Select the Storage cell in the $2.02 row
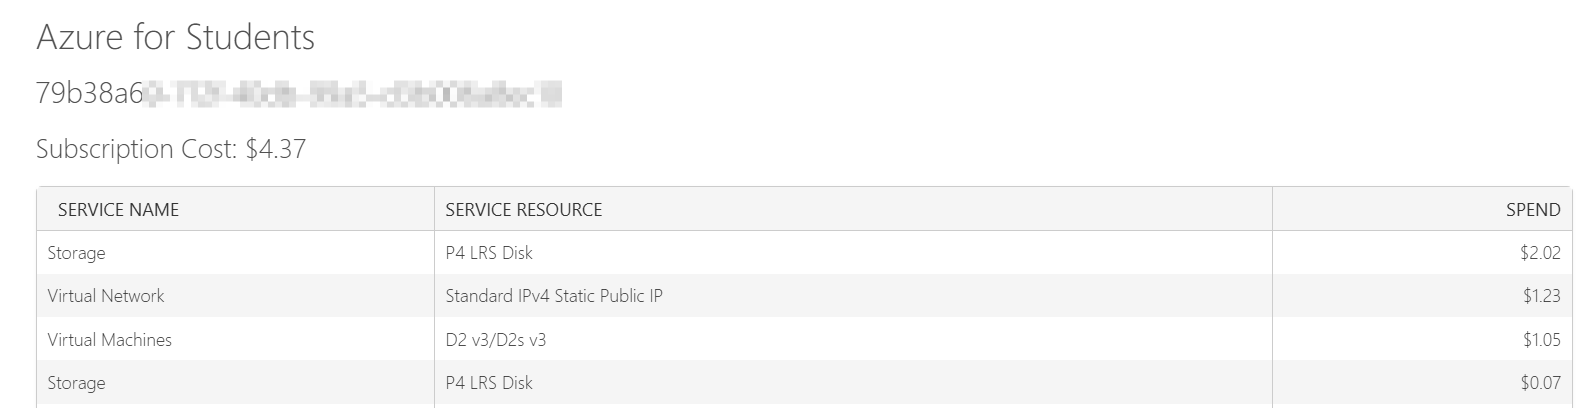Screen dimensions: 1584x408 pos(76,253)
